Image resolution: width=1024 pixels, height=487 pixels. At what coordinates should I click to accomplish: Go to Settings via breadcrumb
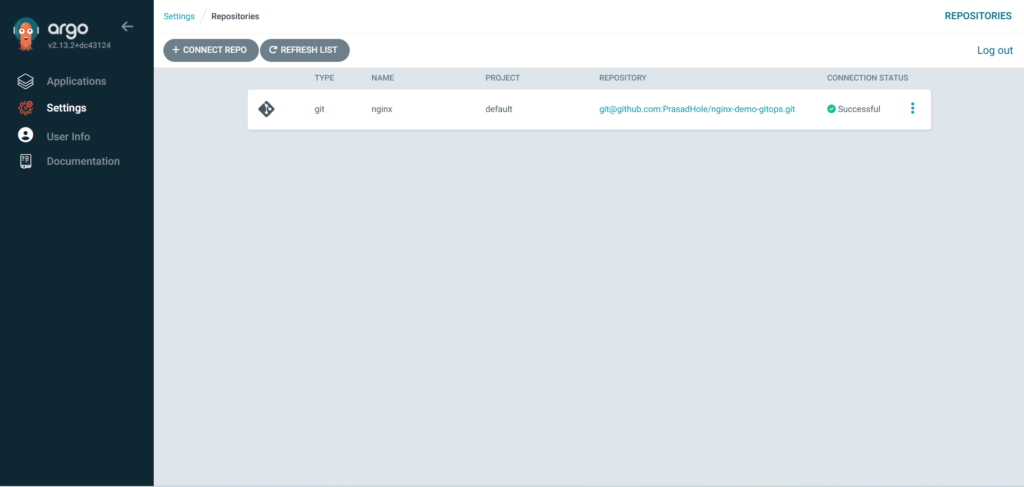pyautogui.click(x=179, y=16)
